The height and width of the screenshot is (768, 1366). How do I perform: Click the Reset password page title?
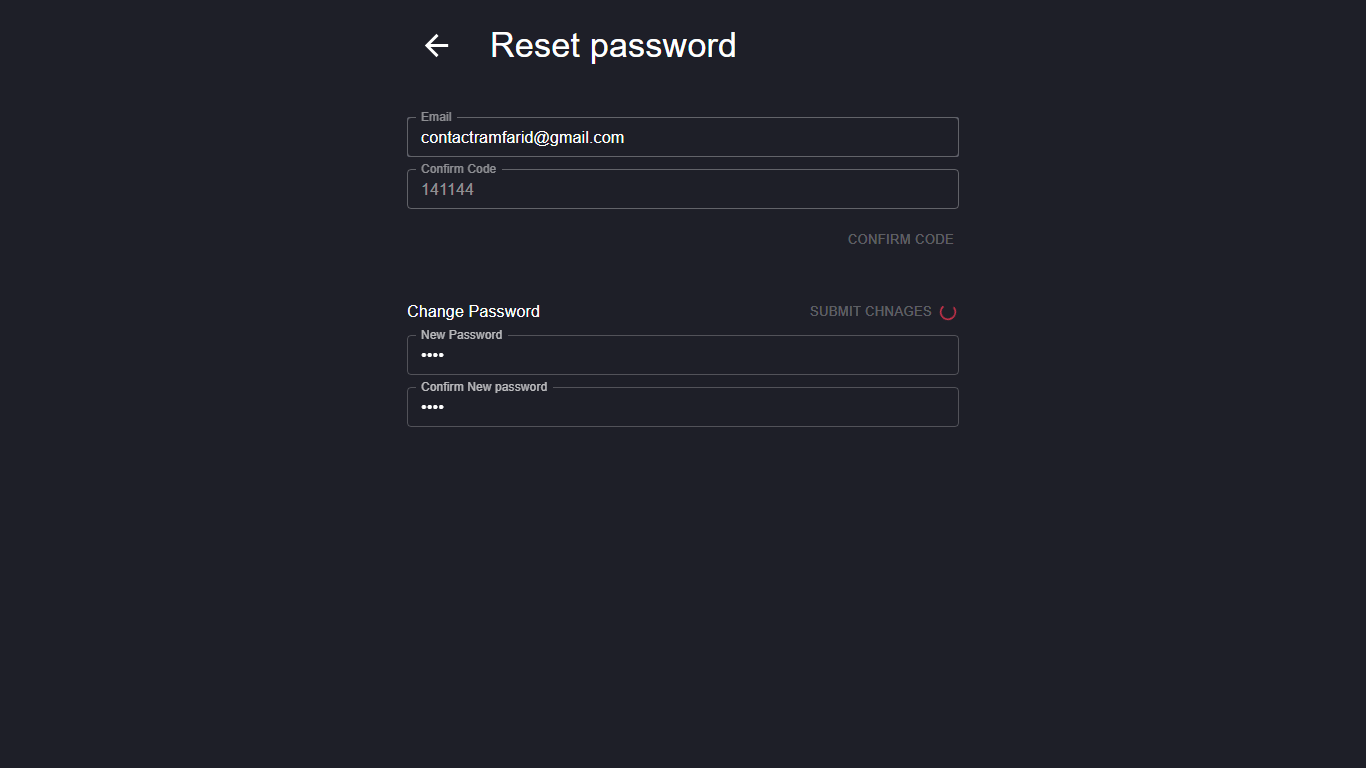(613, 46)
